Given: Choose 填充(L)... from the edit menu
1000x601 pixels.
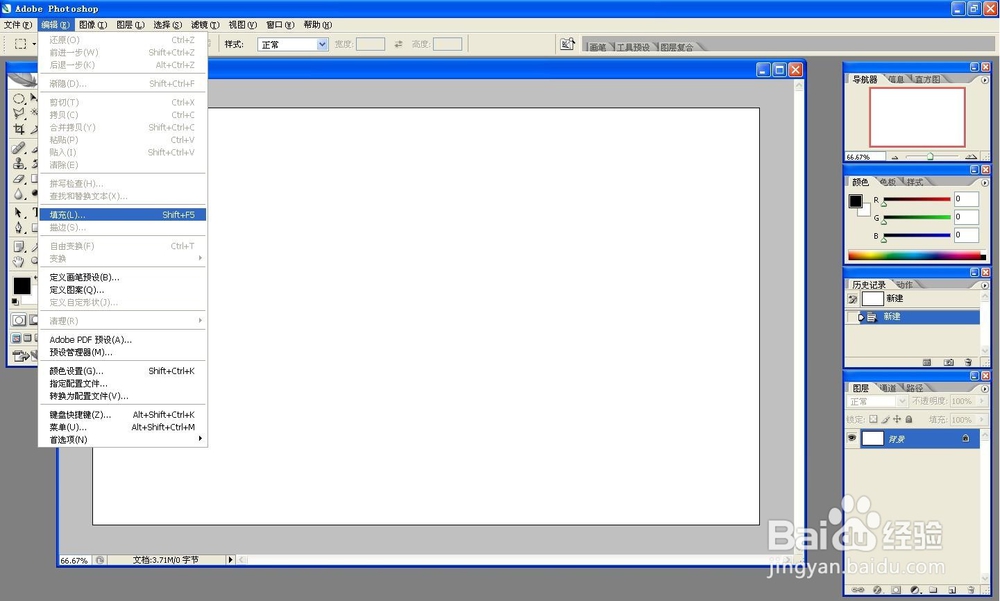Looking at the screenshot, I should (x=122, y=214).
